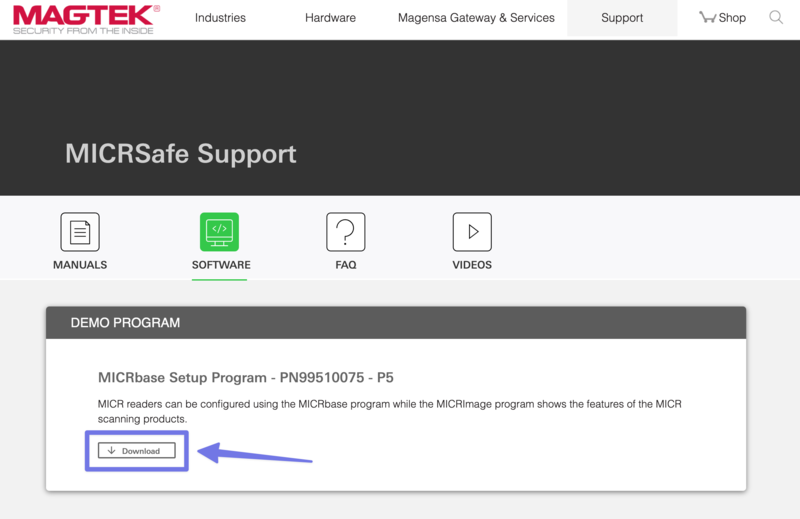The image size is (800, 519).
Task: Select the Support menu item
Action: pos(622,18)
